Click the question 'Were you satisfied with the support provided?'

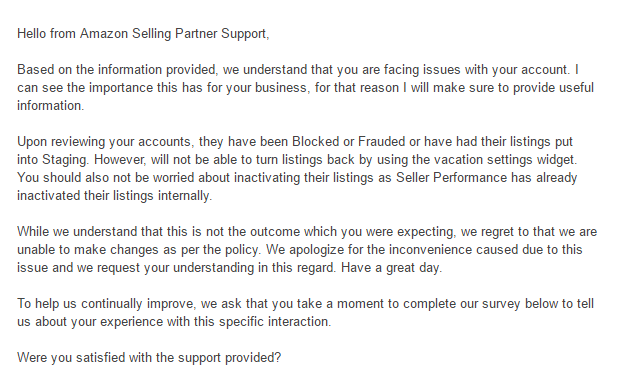click(x=149, y=357)
